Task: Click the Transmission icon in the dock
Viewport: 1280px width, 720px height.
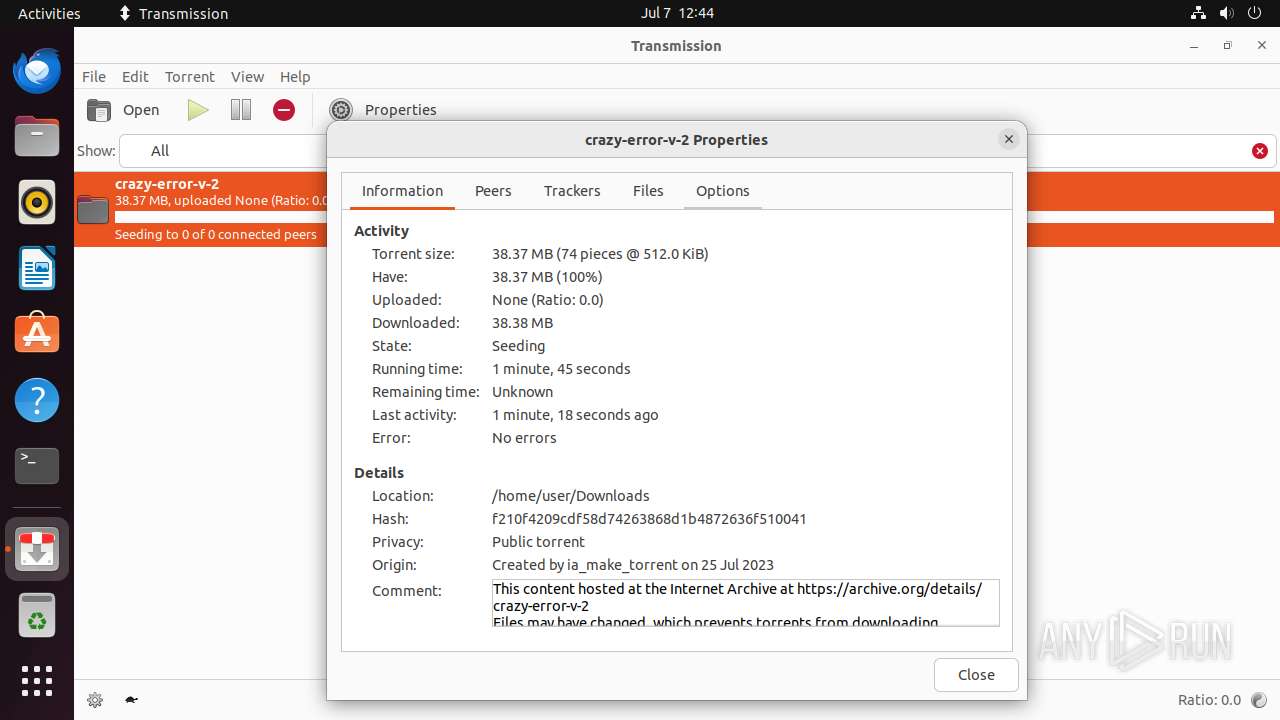Action: tap(37, 550)
